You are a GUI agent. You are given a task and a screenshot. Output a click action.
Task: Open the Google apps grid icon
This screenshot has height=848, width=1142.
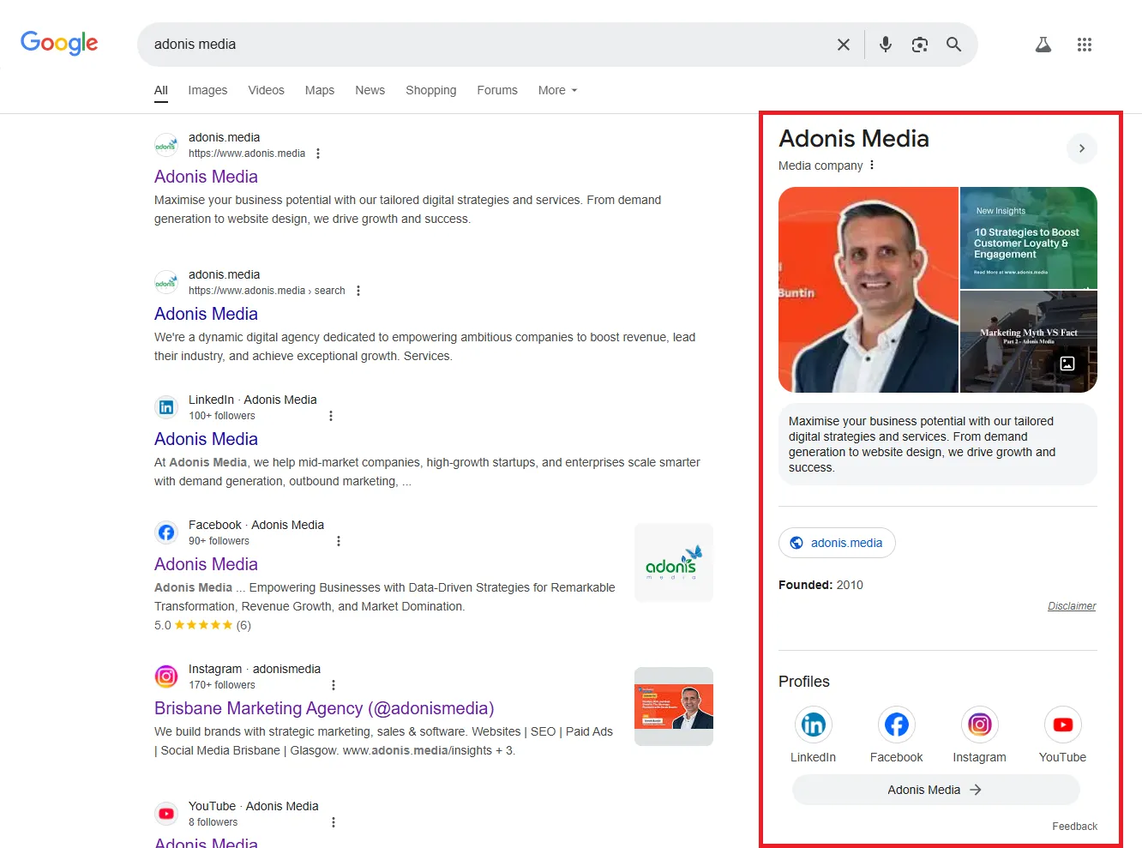tap(1084, 44)
